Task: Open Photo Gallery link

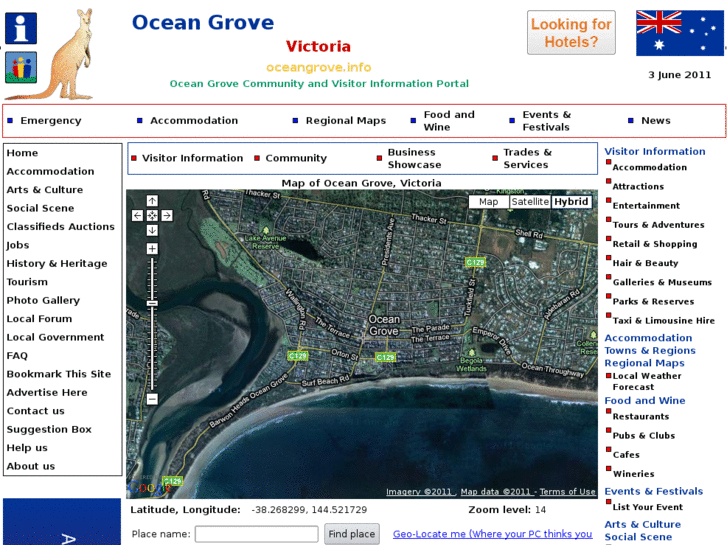Action: click(43, 300)
